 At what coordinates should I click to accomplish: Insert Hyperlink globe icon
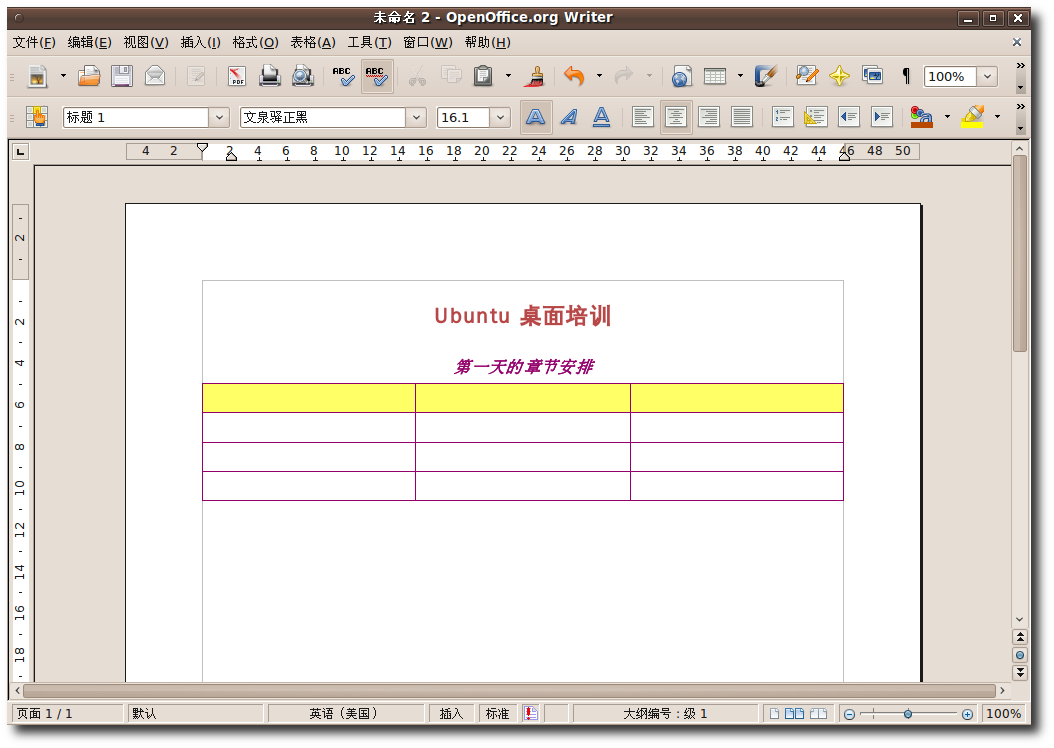tap(682, 77)
